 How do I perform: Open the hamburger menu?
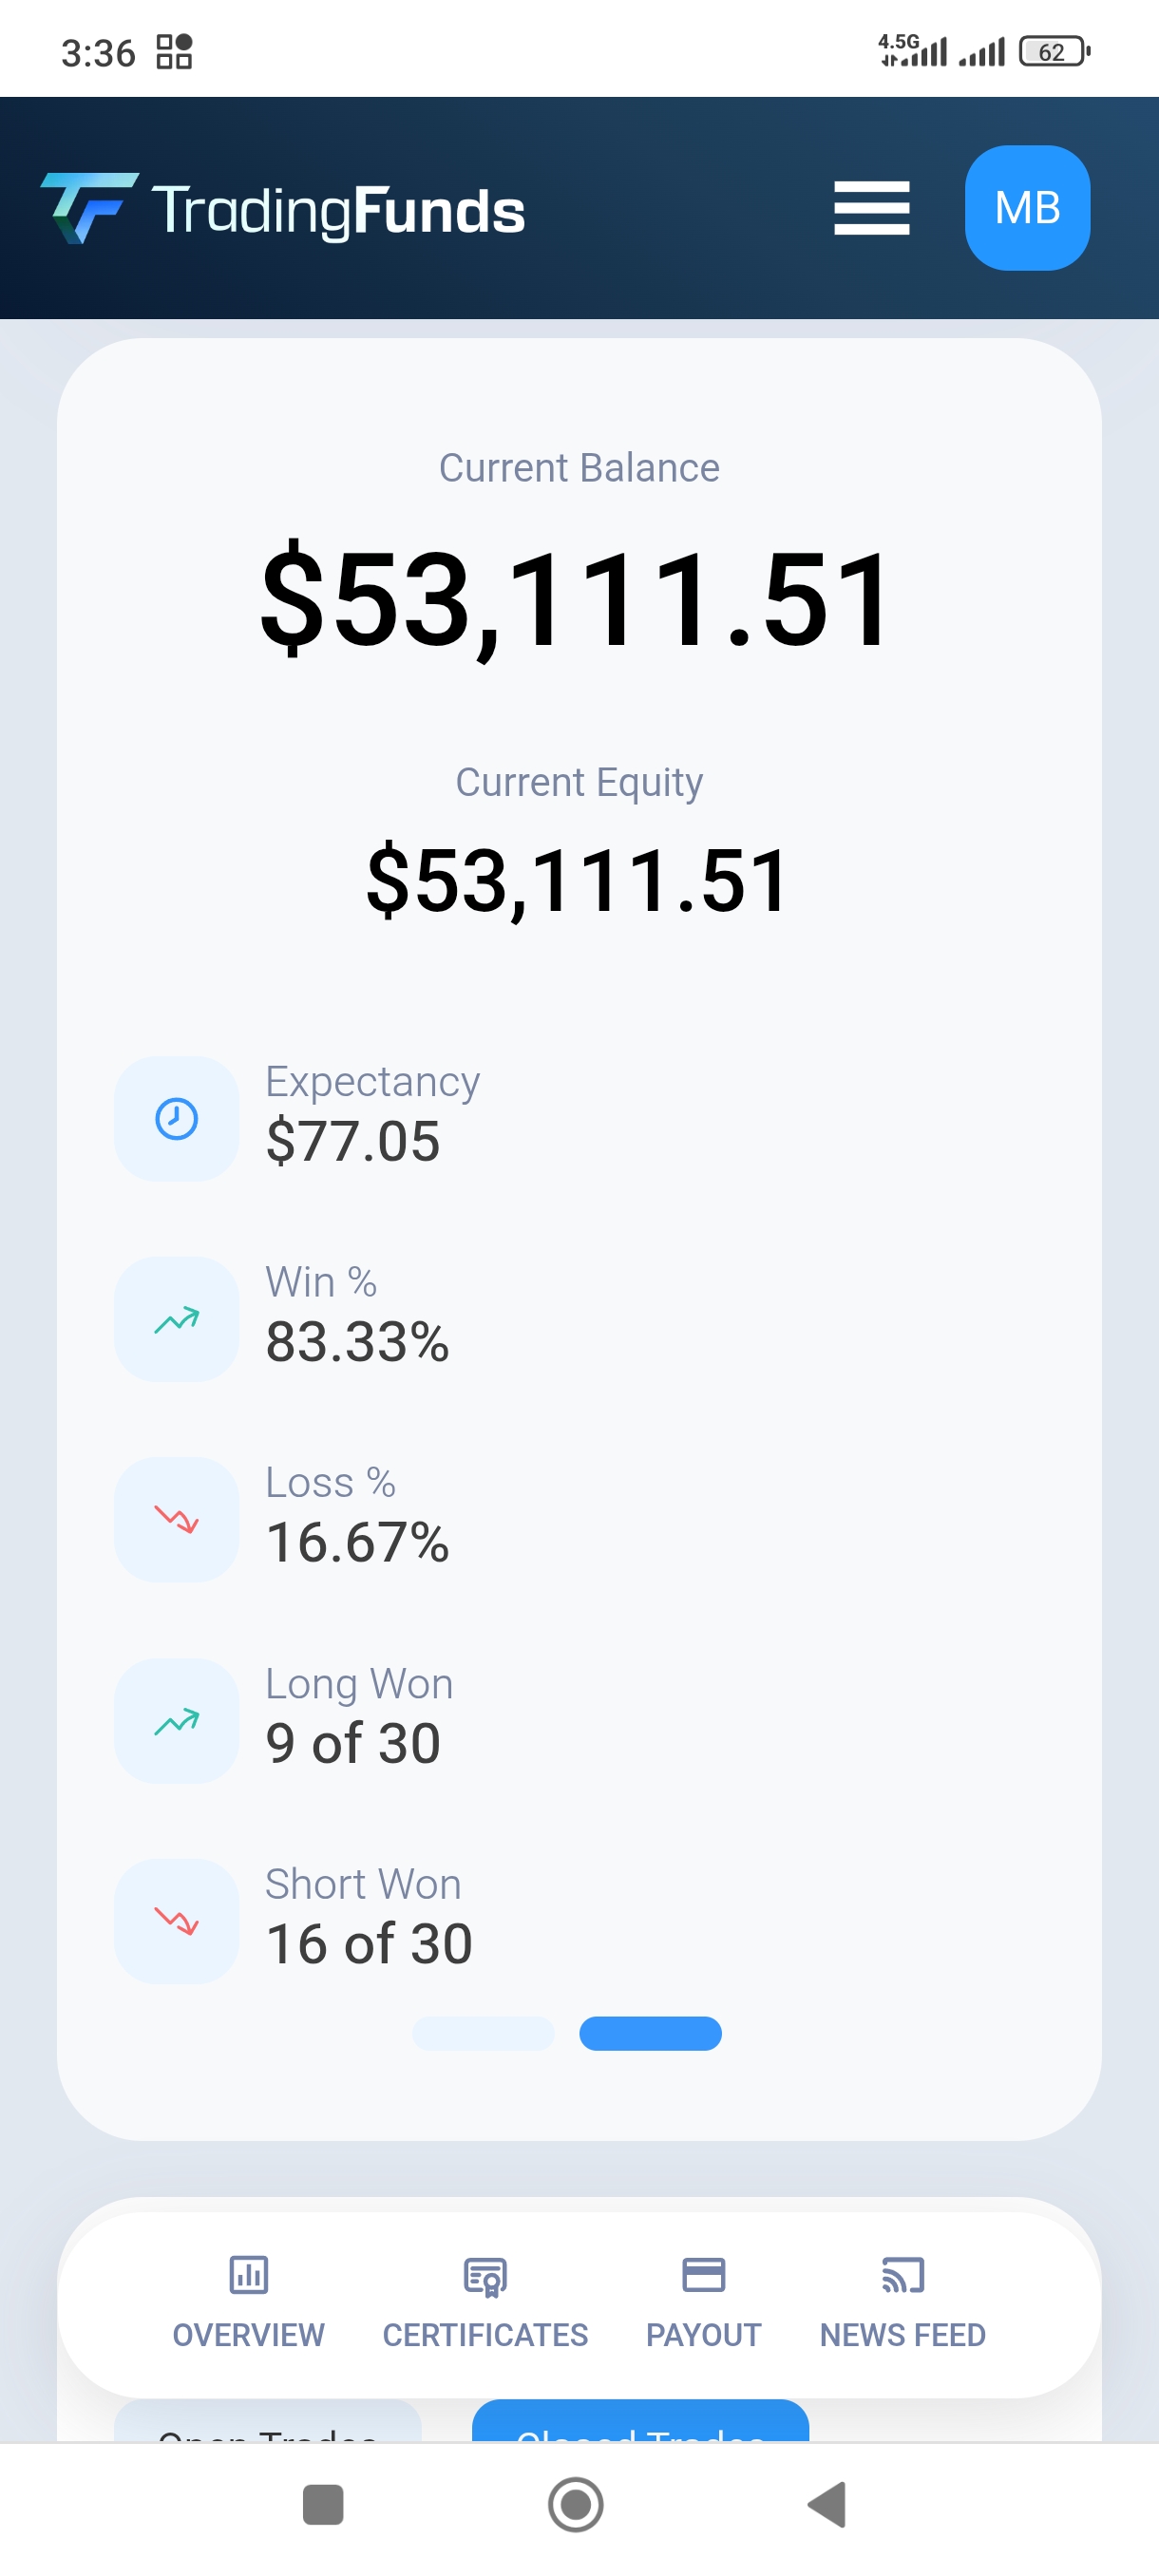click(x=871, y=208)
